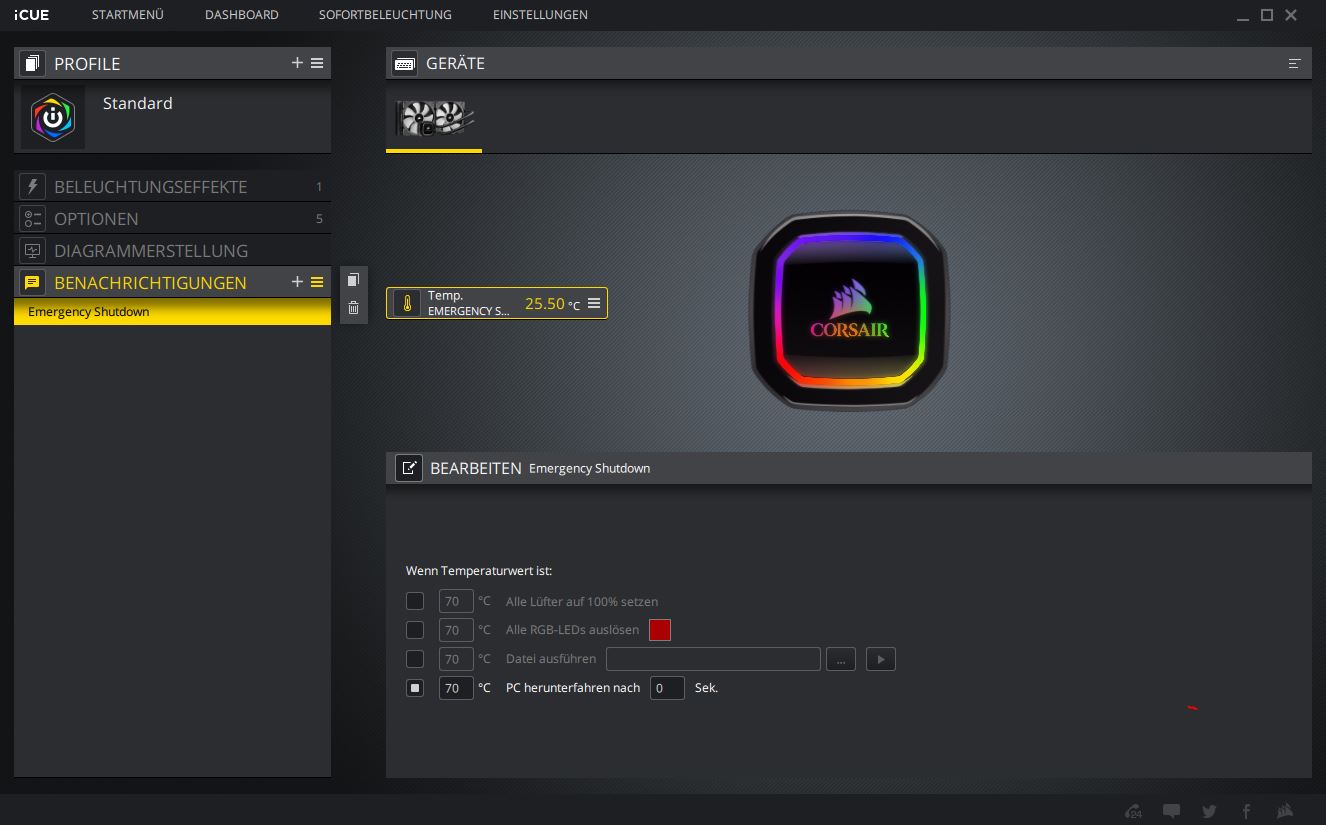Add a new notification in Benachrichtigungen
The height and width of the screenshot is (825, 1326).
[x=297, y=282]
